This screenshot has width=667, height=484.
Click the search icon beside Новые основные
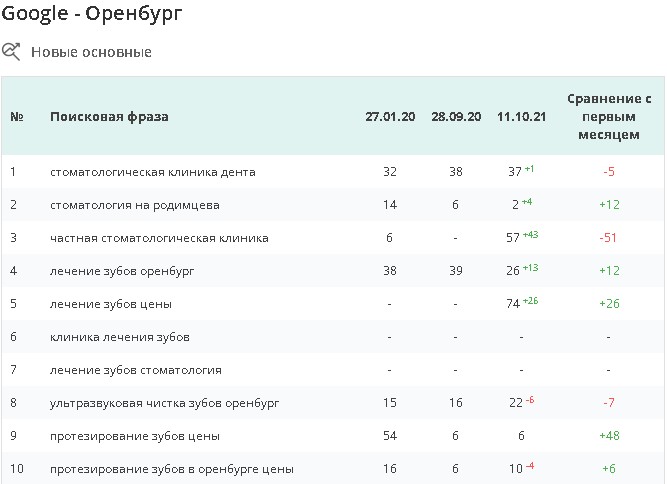12,51
